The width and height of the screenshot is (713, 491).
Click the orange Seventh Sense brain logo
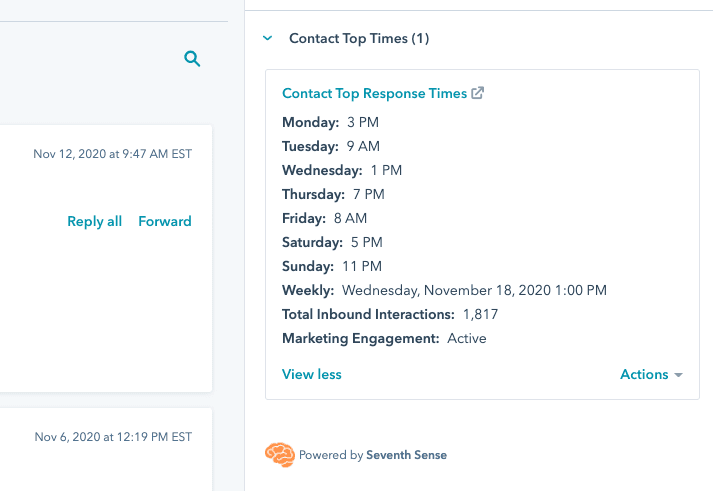coord(279,455)
